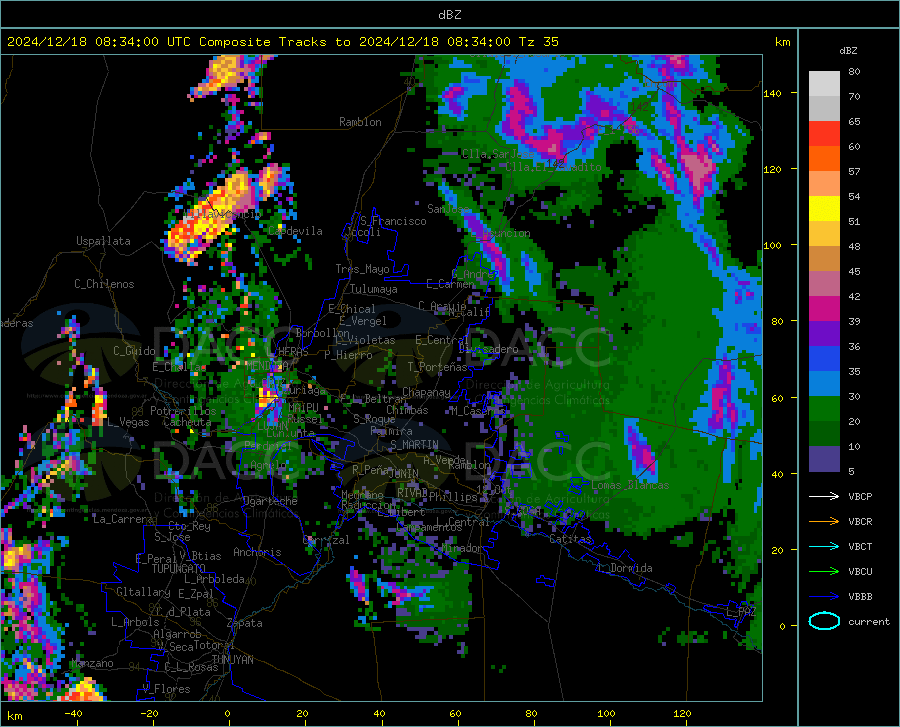This screenshot has height=727, width=900.
Task: Pick the magenta band above 39
Action: (824, 309)
